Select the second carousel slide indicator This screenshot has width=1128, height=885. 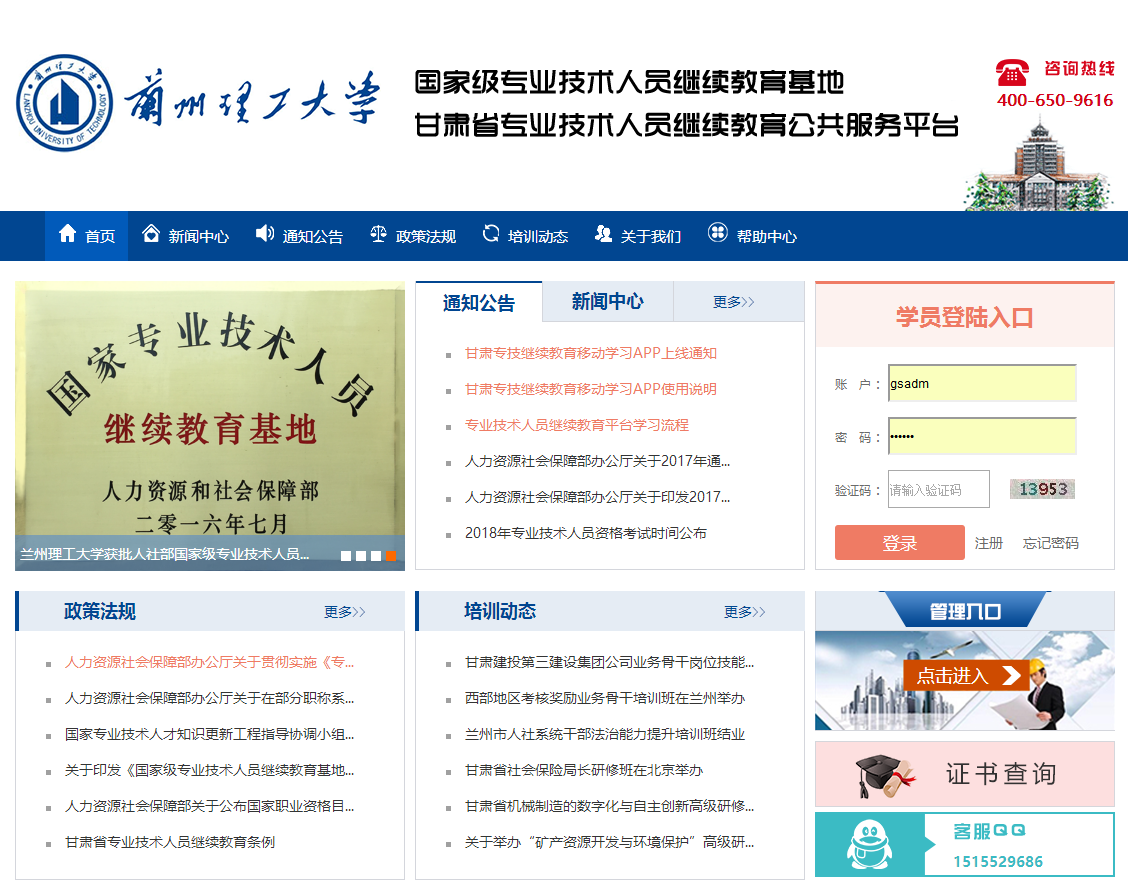(361, 555)
